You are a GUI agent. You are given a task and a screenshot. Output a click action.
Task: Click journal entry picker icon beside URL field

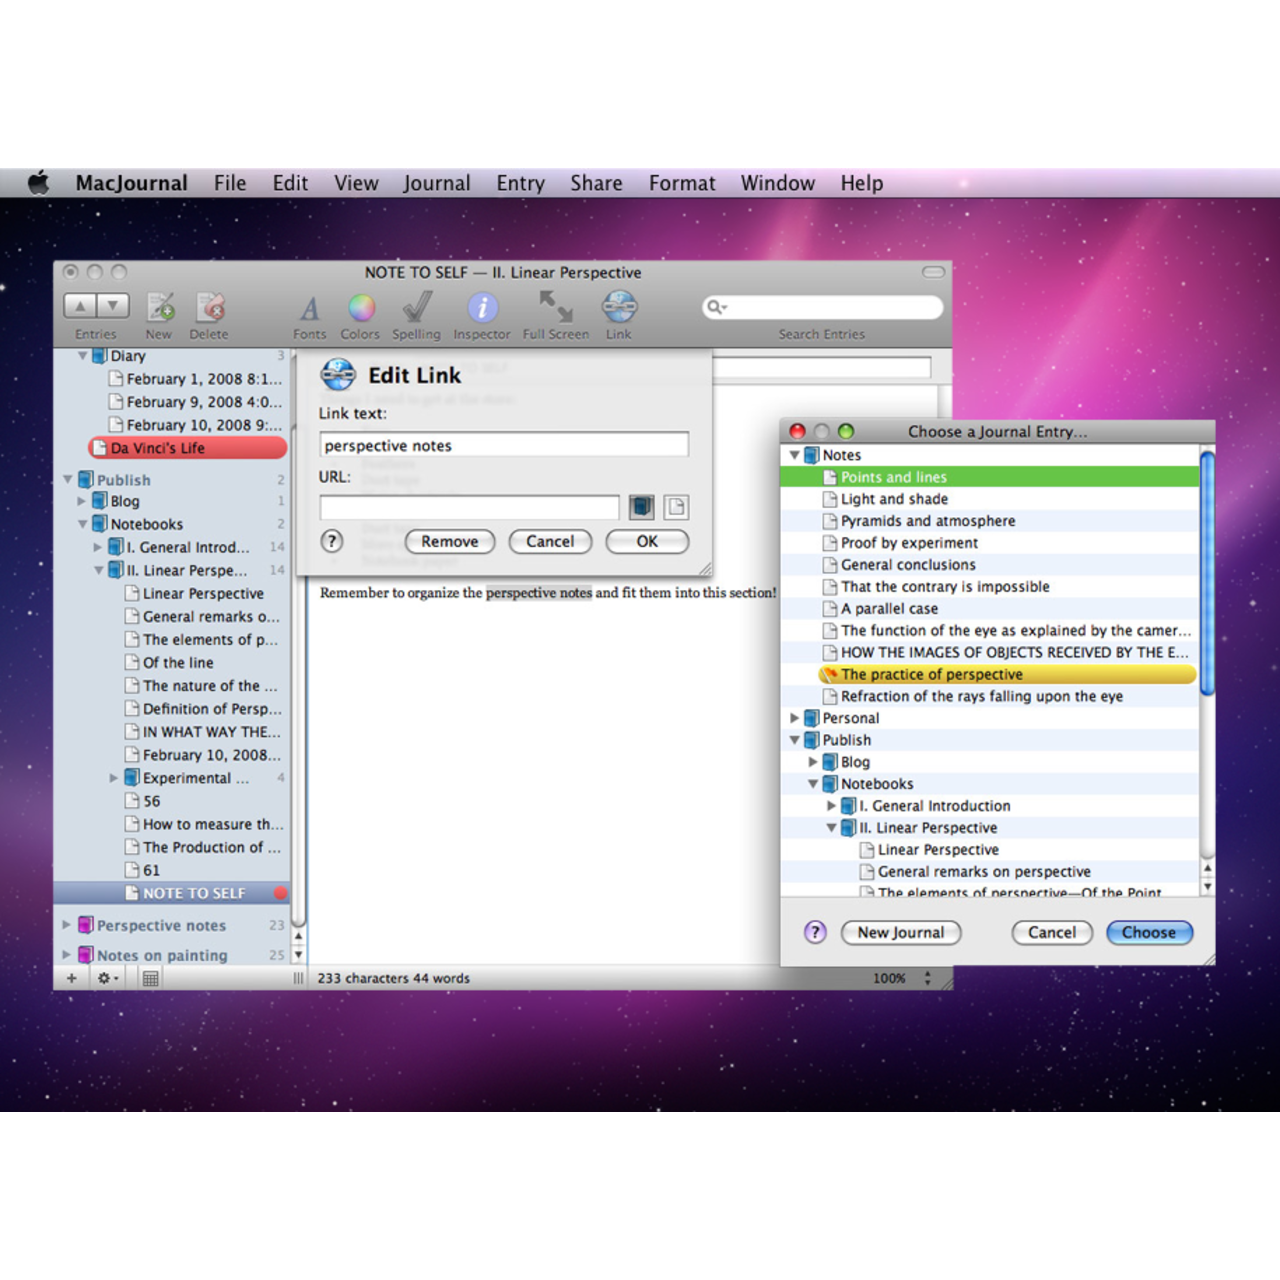tap(642, 507)
